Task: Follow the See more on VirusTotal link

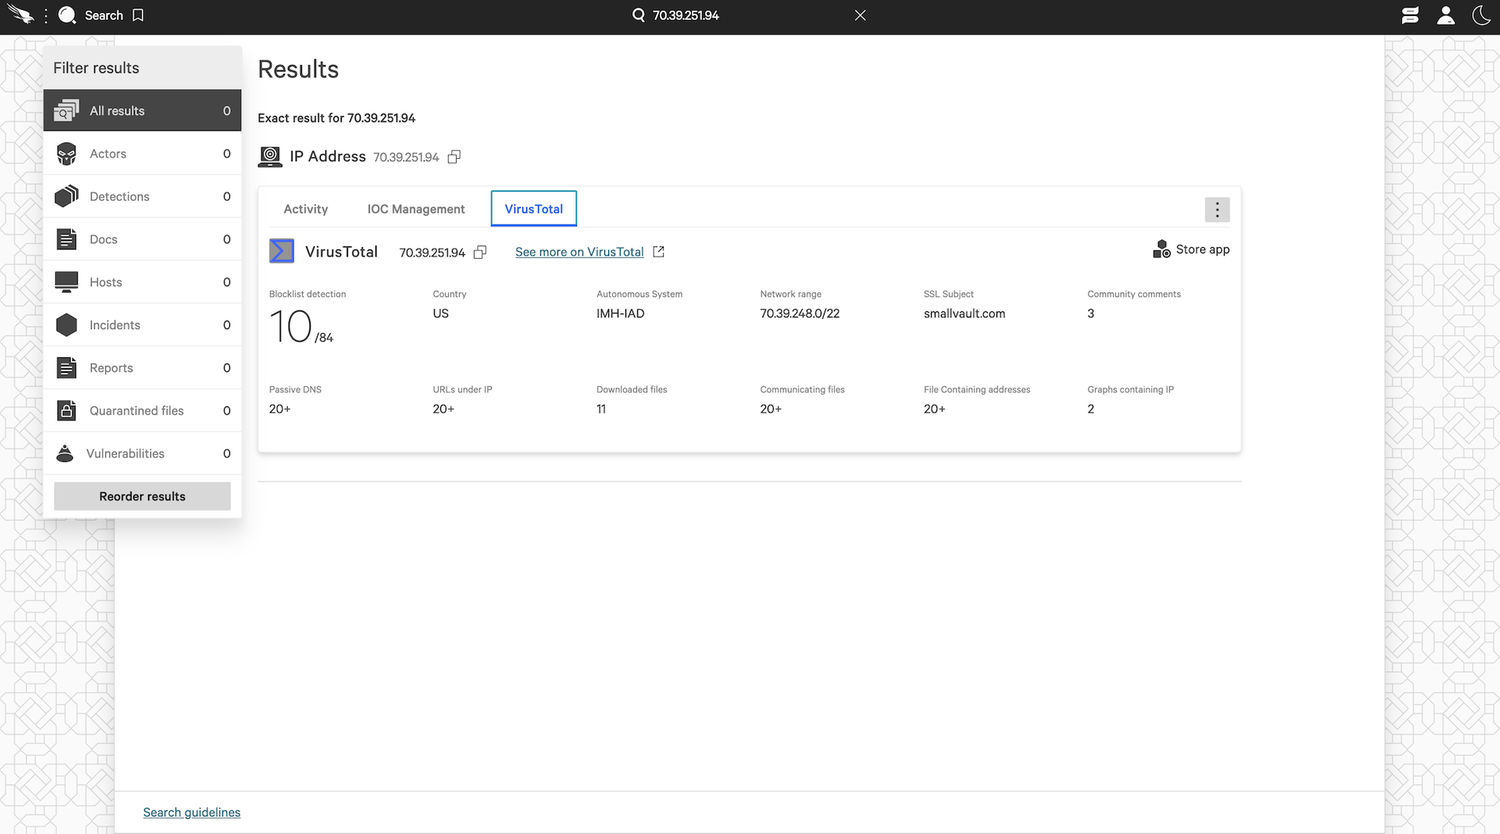Action: coord(580,251)
